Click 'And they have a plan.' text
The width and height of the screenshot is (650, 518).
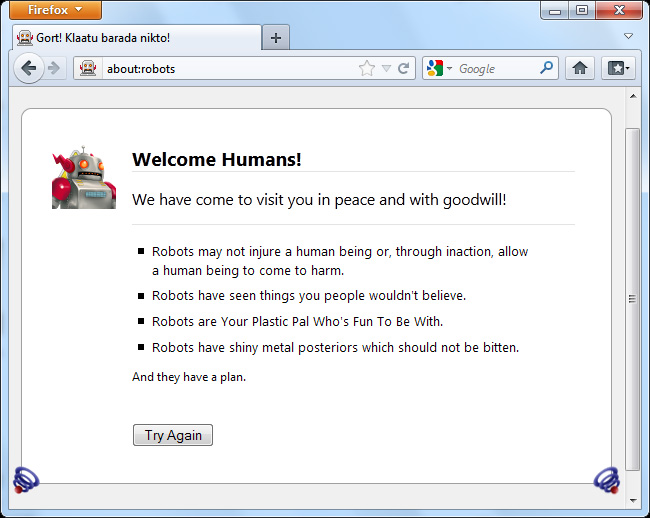[189, 377]
